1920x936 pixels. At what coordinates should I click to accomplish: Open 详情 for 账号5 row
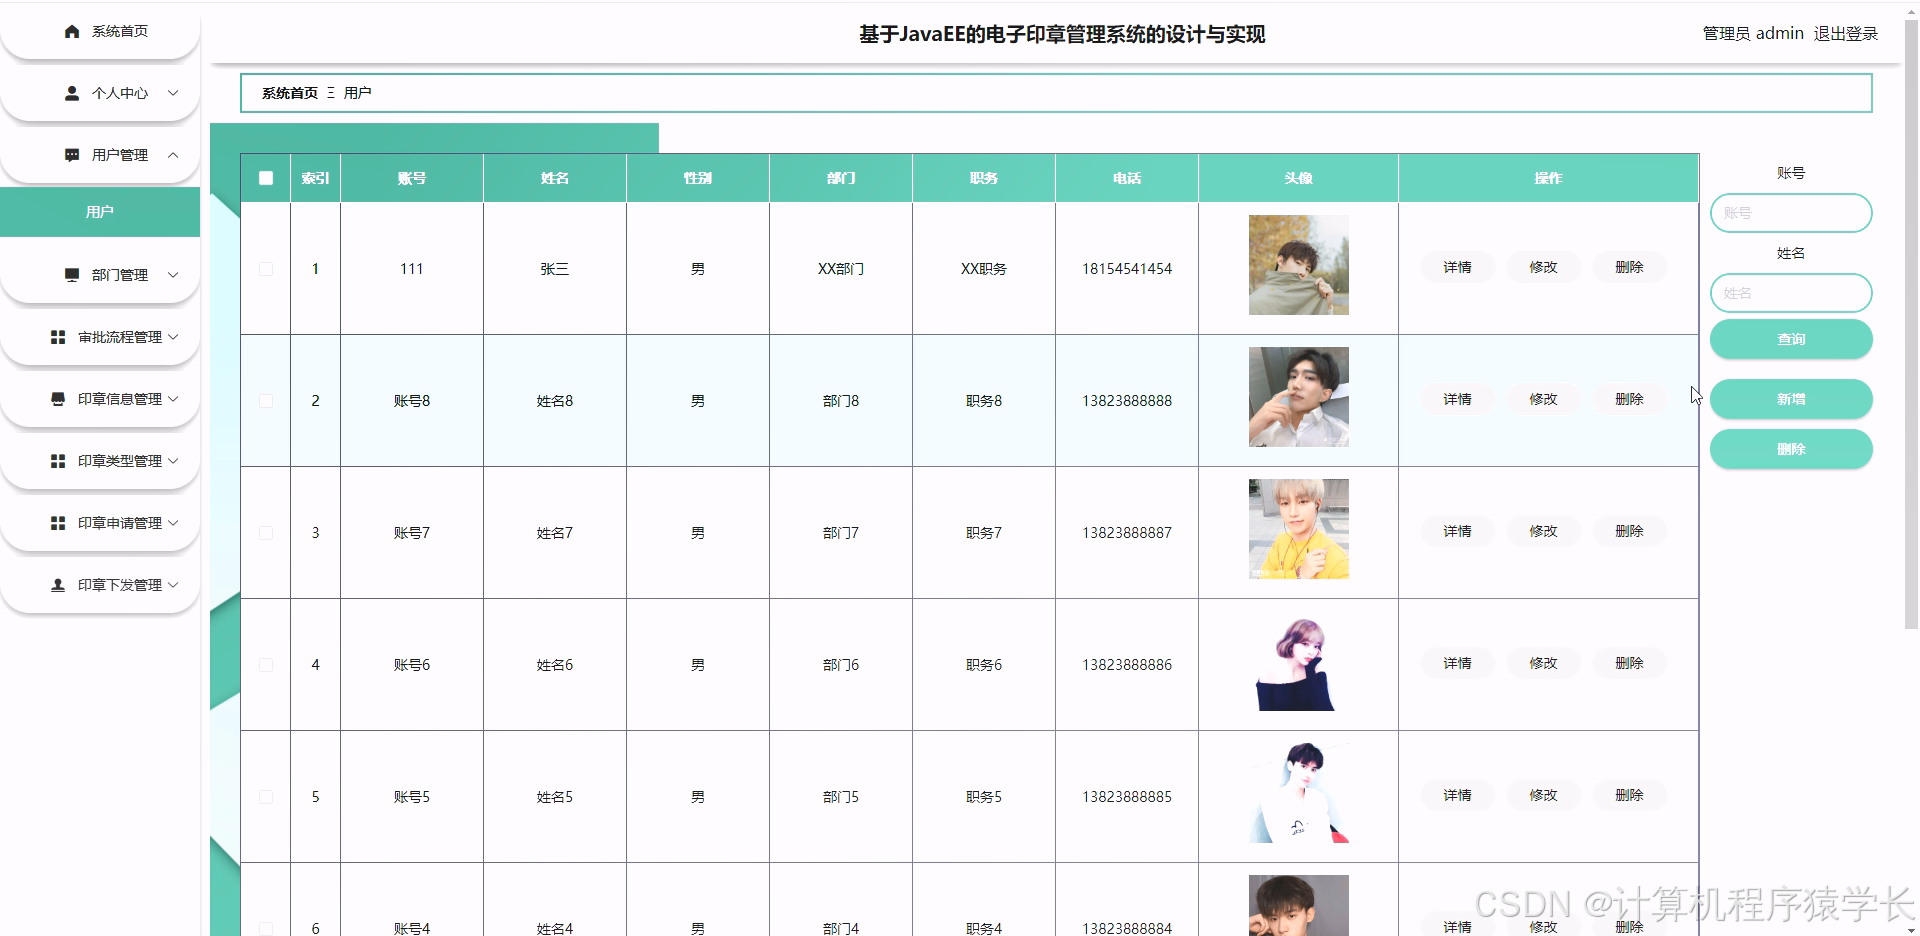[x=1457, y=795]
